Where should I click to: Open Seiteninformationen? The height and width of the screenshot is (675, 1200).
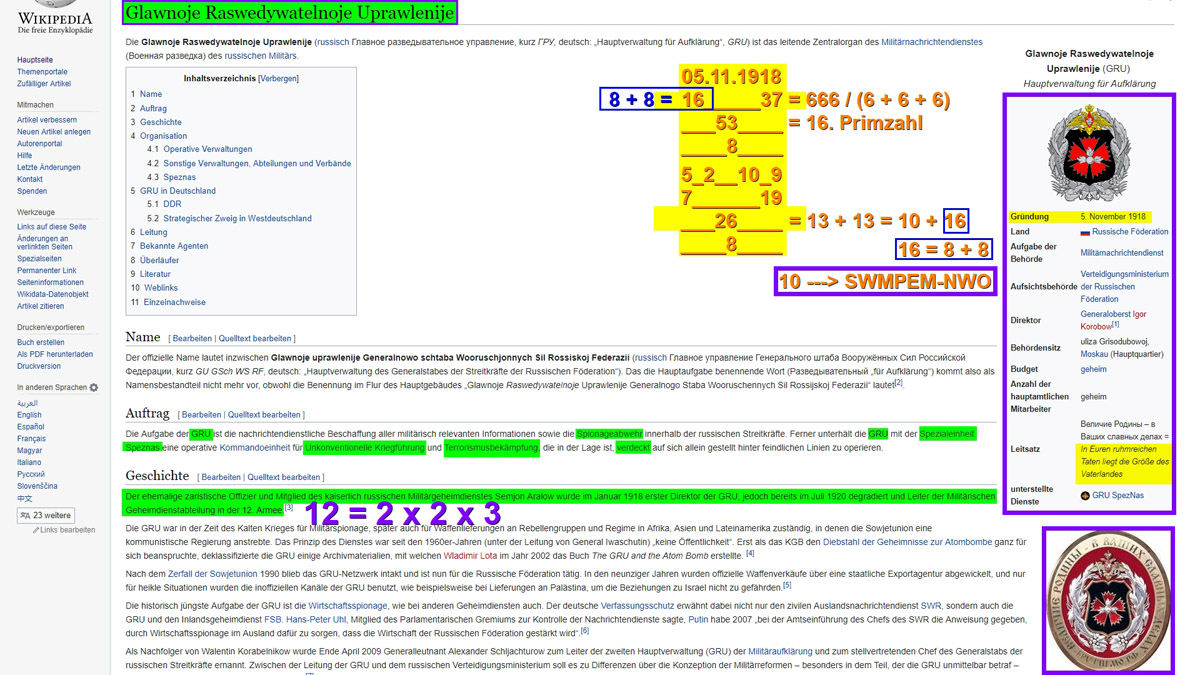click(x=50, y=283)
